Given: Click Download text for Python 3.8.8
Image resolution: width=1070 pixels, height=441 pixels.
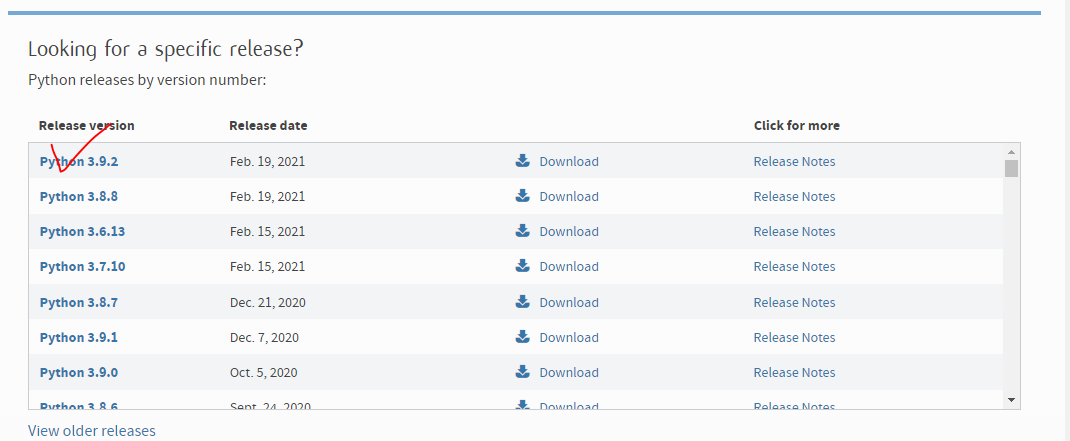Looking at the screenshot, I should coord(569,197).
